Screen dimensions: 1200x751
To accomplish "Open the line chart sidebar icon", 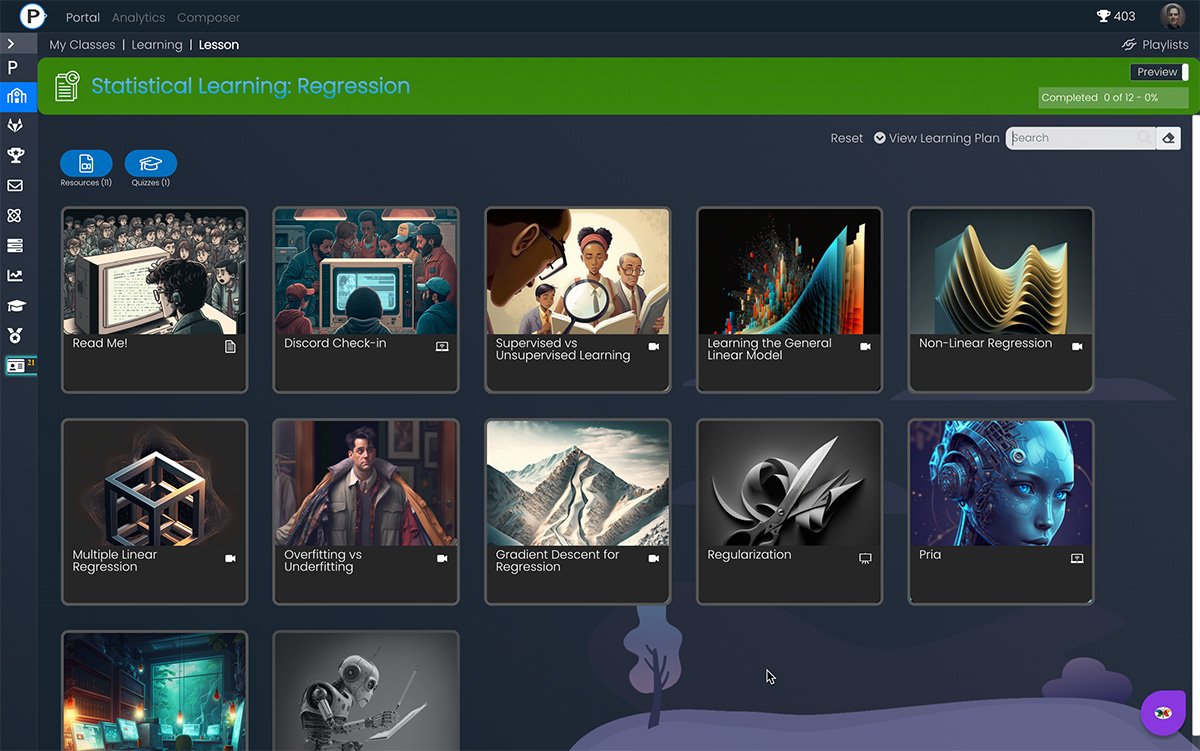I will point(15,275).
